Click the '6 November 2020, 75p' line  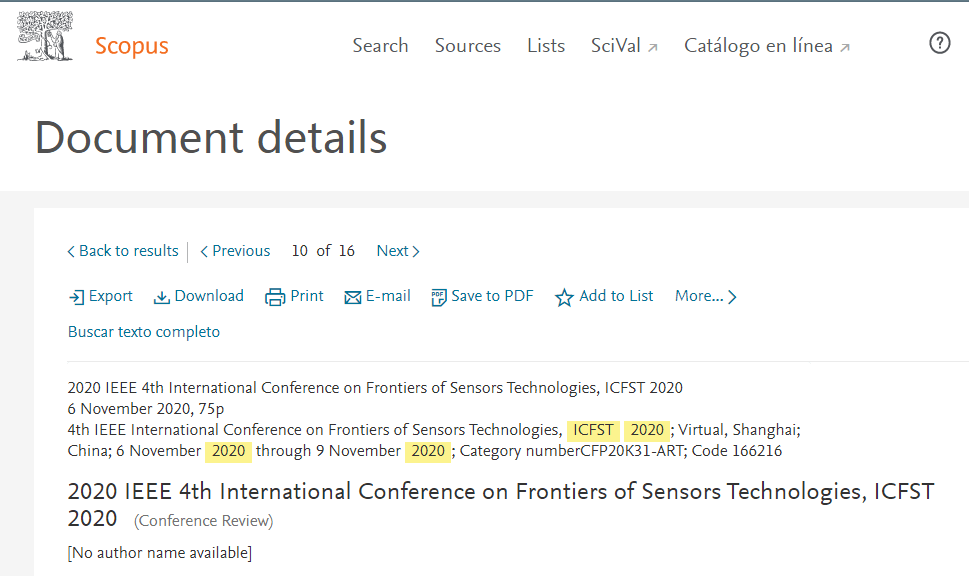(146, 409)
